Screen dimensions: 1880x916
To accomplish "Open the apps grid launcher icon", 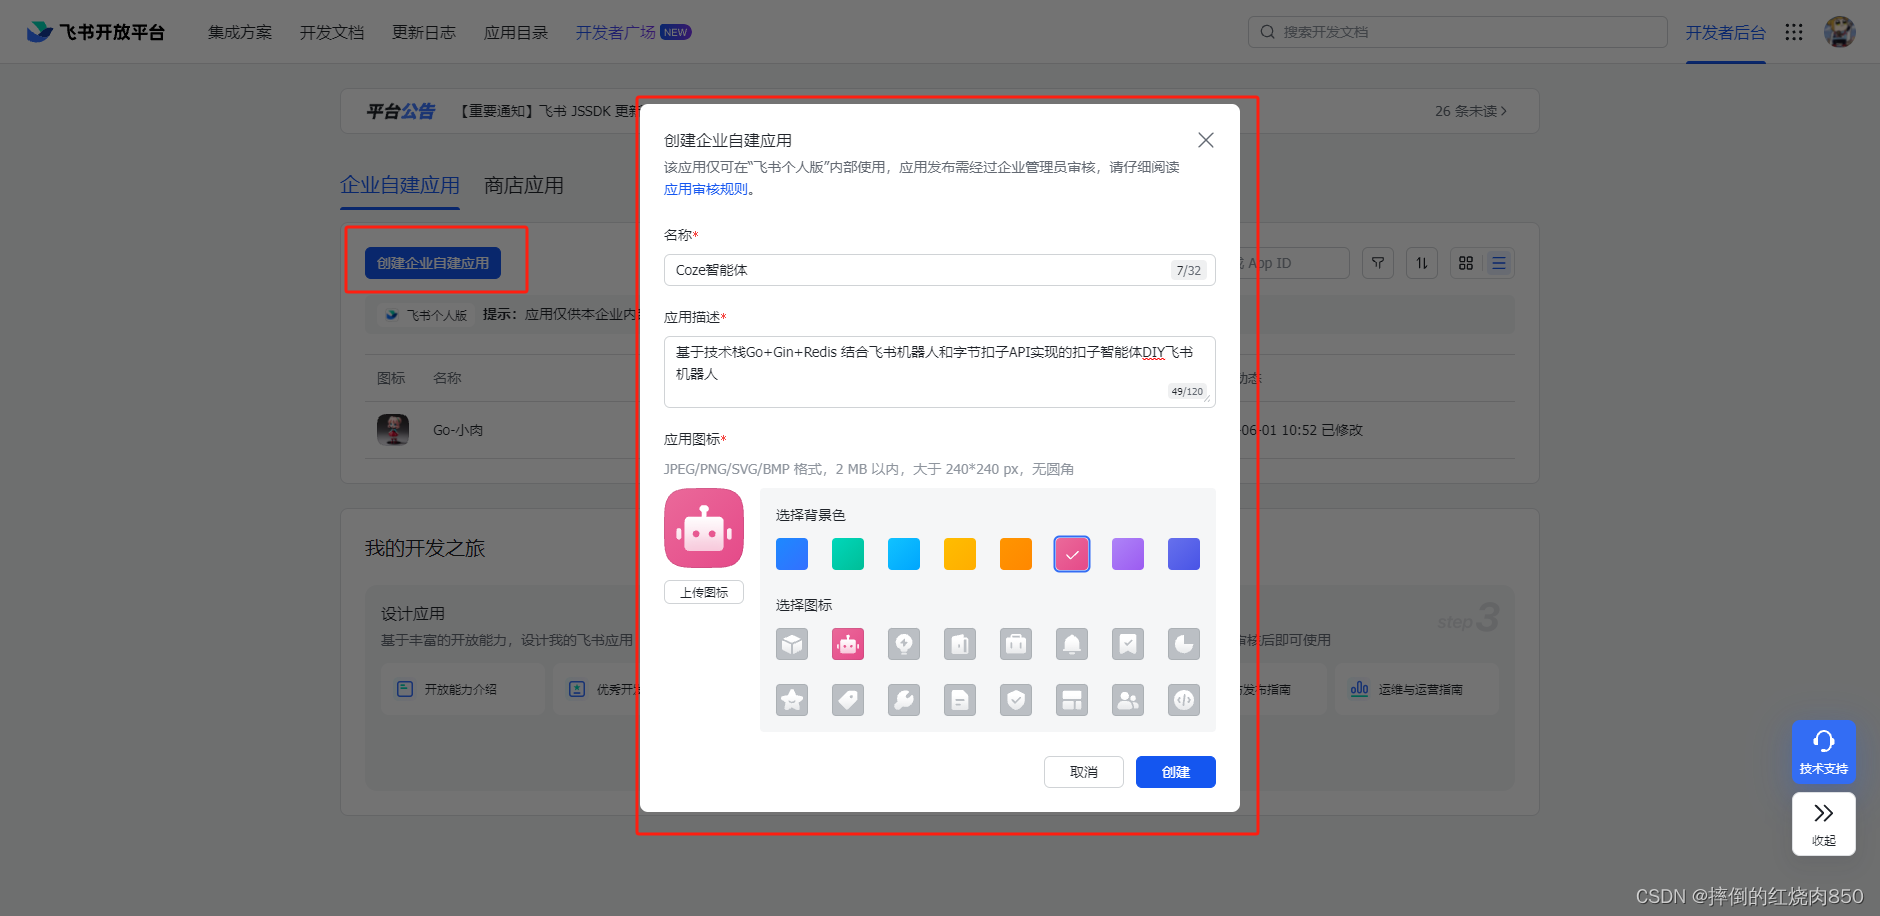I will (x=1794, y=32).
